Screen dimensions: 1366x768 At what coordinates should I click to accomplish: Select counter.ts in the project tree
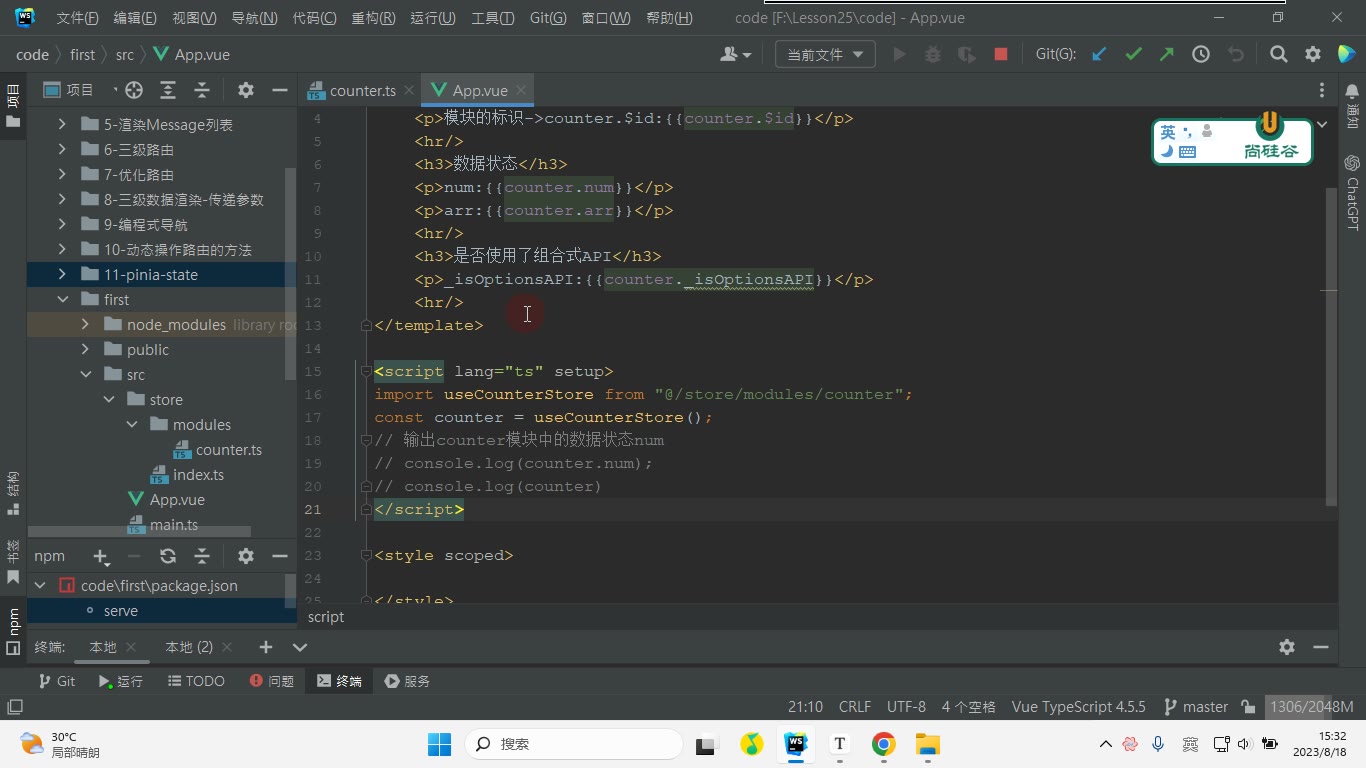(229, 450)
